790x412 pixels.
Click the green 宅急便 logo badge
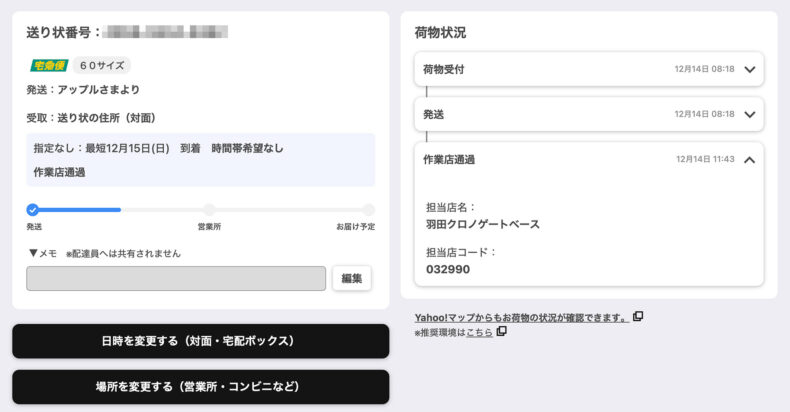pos(49,66)
